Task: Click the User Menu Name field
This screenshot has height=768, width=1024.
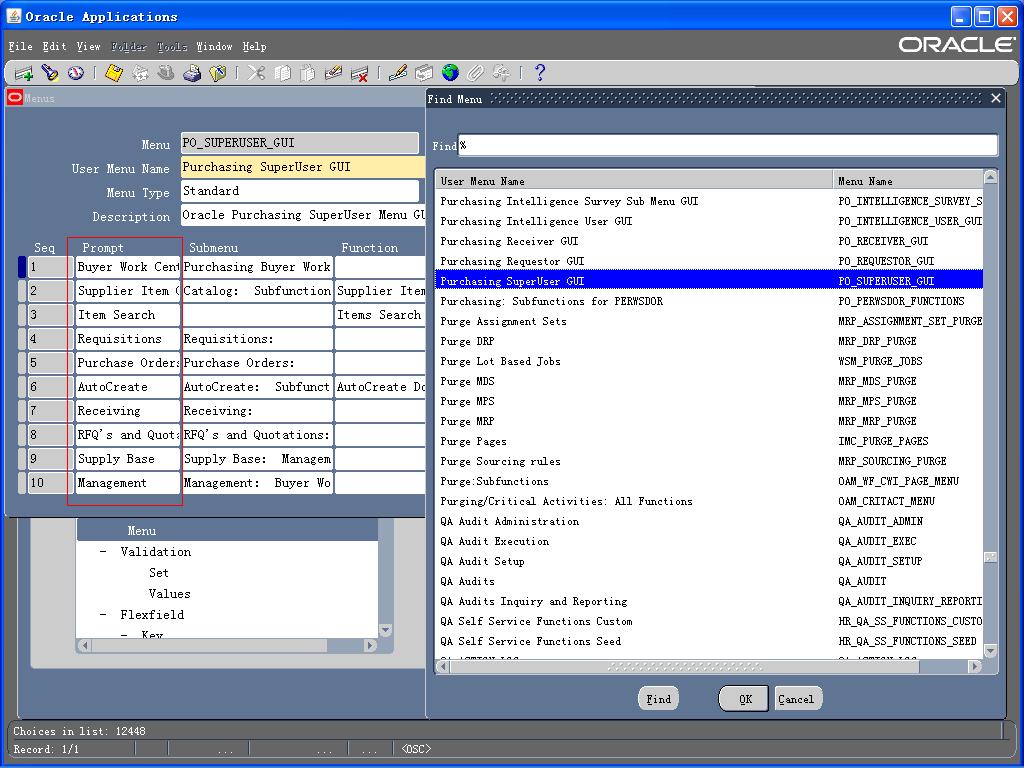Action: coord(303,167)
